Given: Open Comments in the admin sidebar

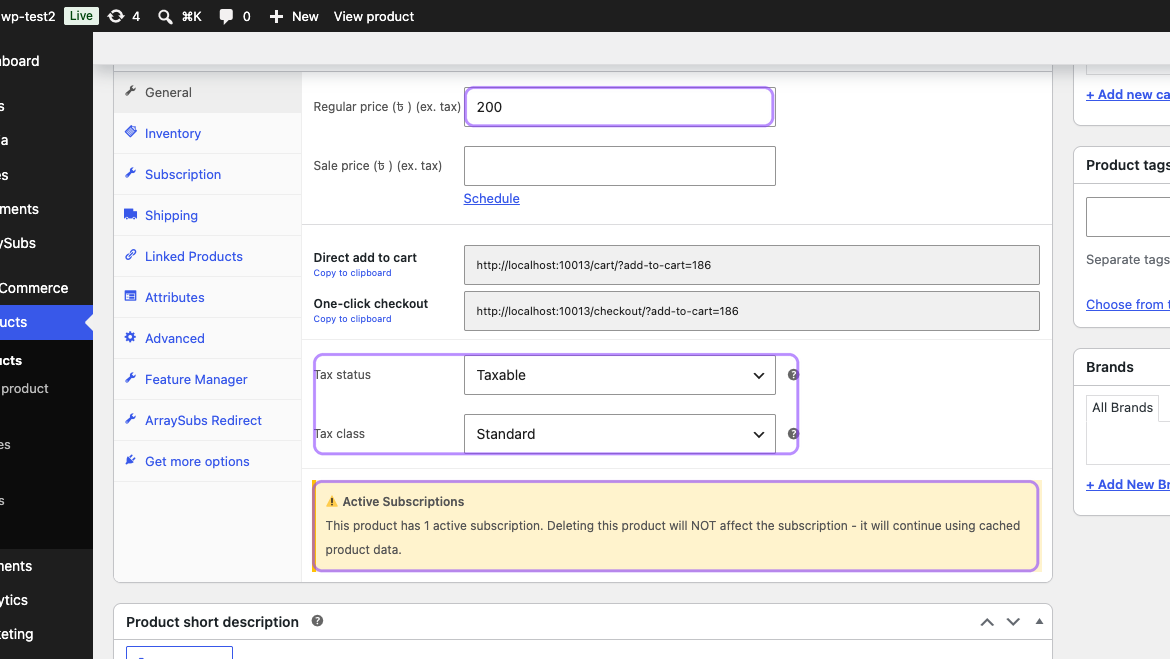Looking at the screenshot, I should point(46,210).
